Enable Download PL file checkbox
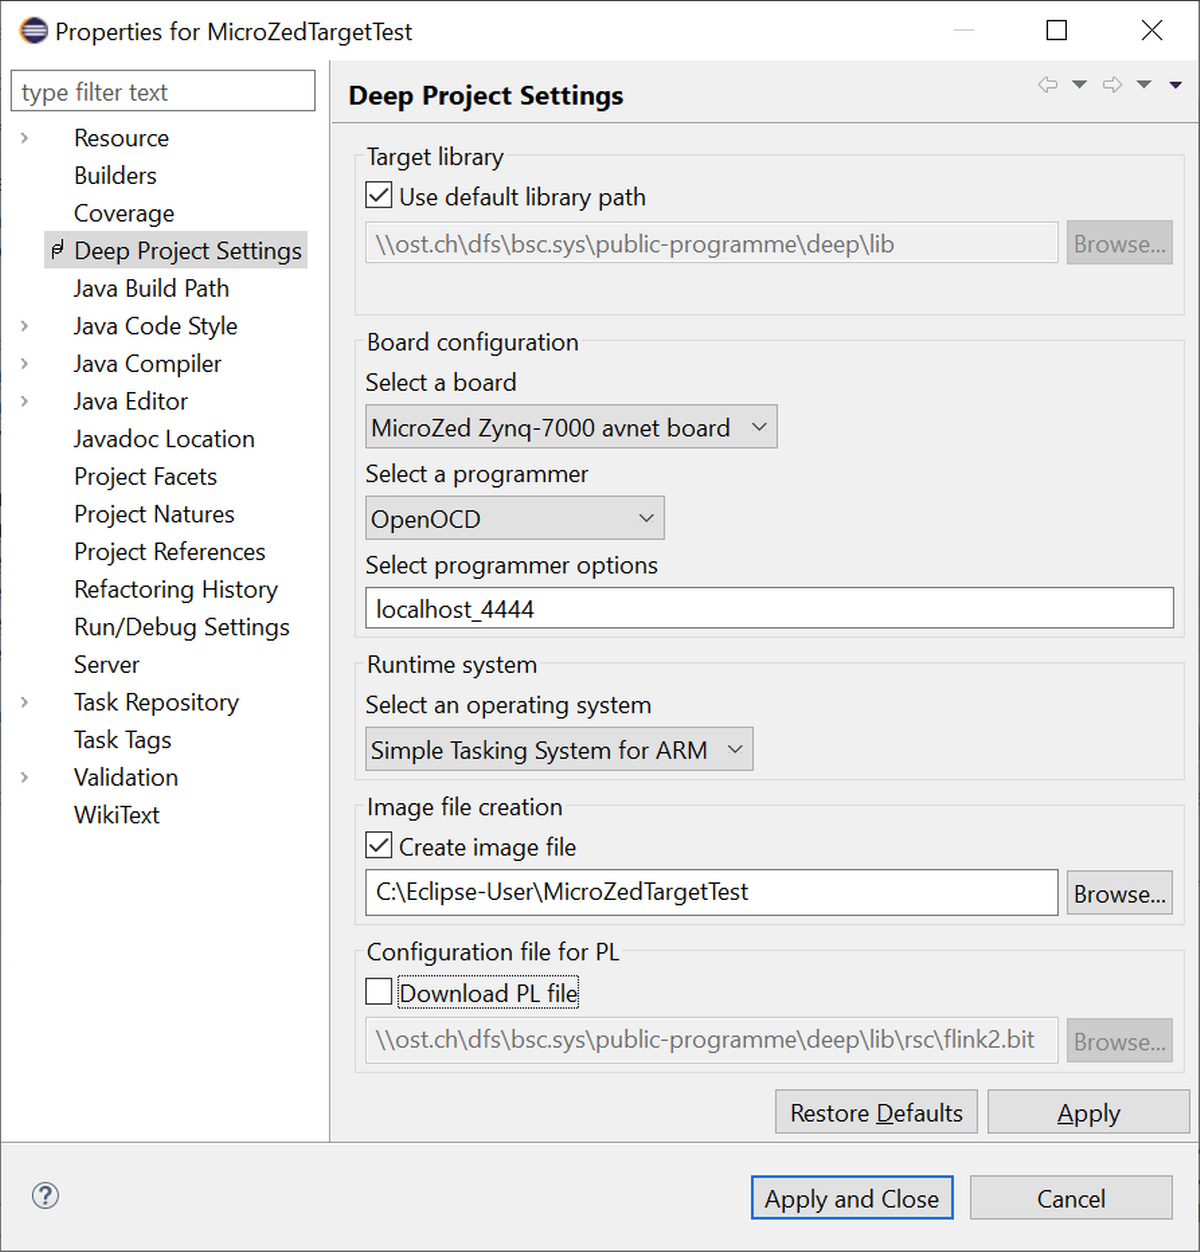 [x=379, y=992]
